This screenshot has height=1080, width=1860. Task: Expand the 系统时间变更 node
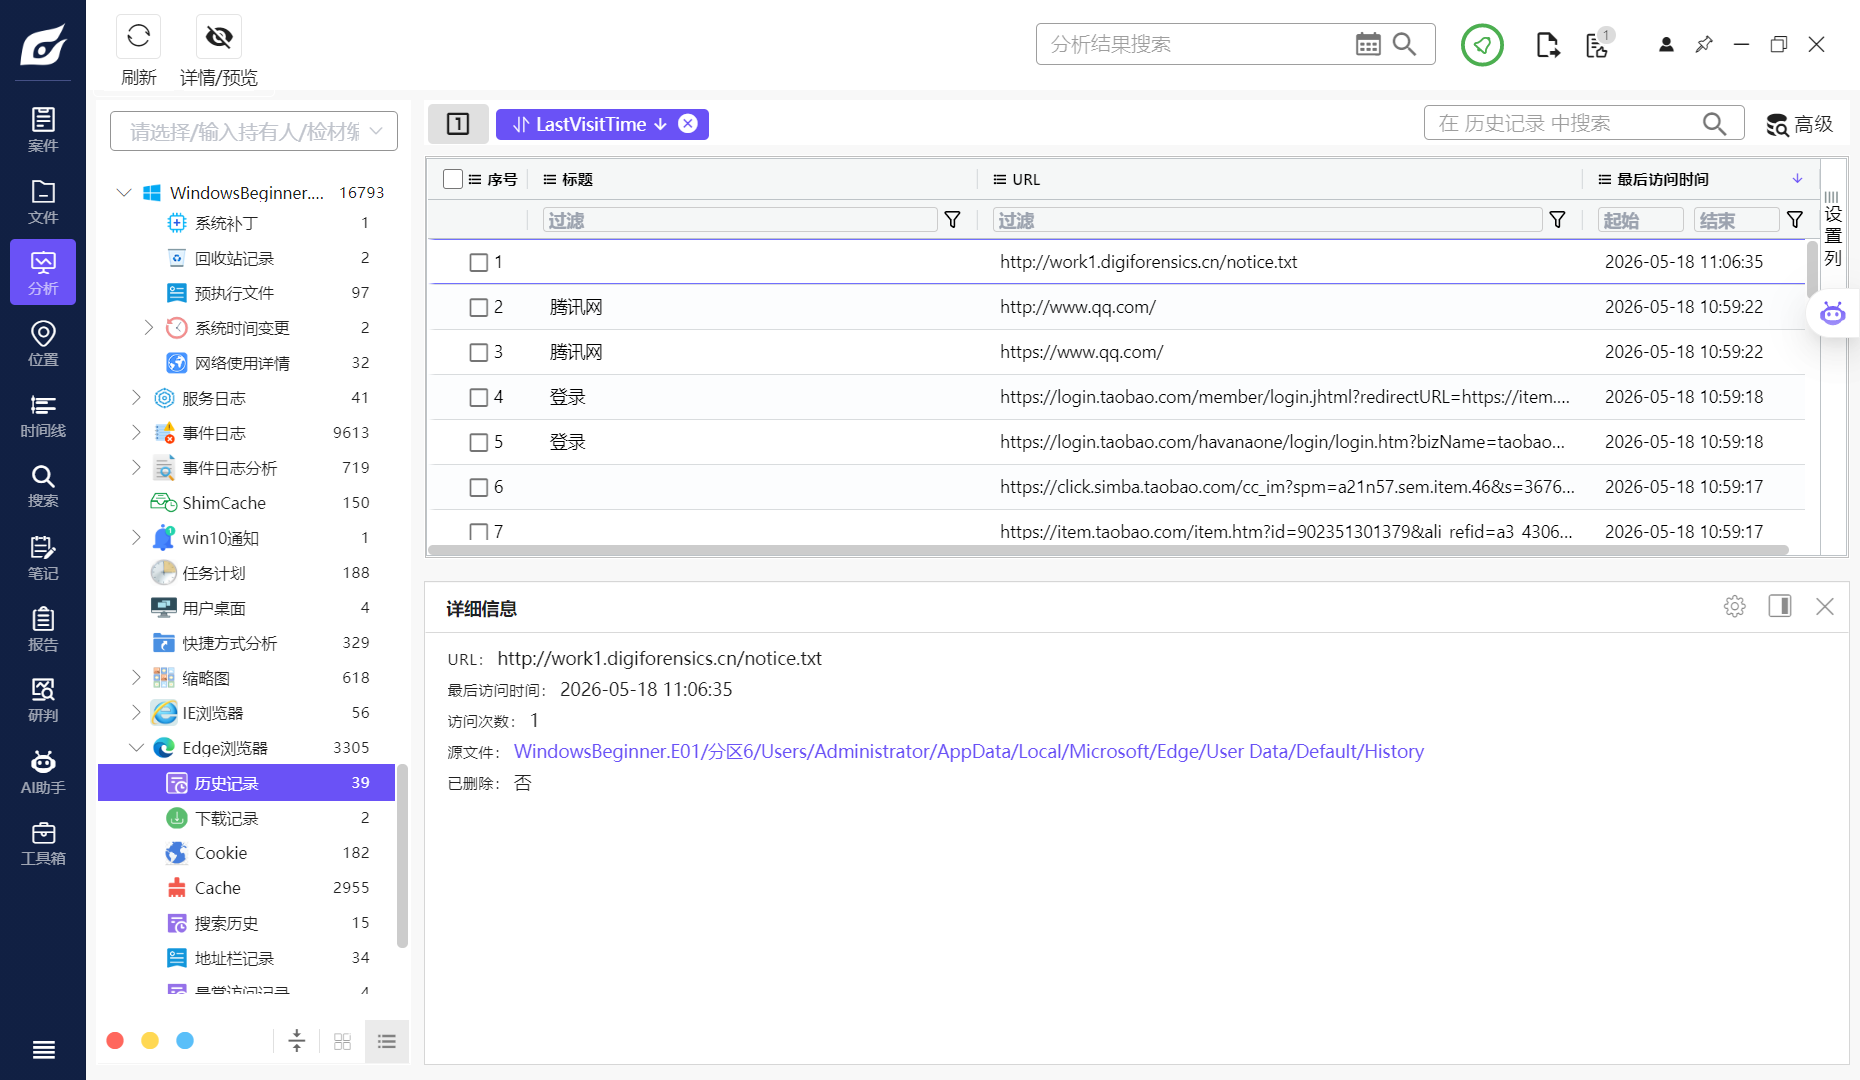(x=149, y=327)
